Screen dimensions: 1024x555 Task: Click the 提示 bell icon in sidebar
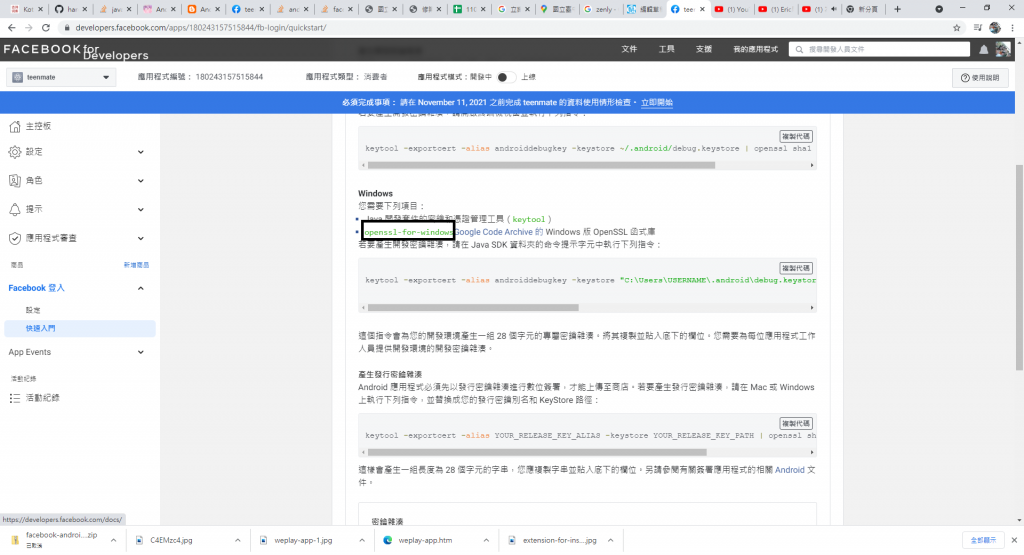pyautogui.click(x=15, y=209)
